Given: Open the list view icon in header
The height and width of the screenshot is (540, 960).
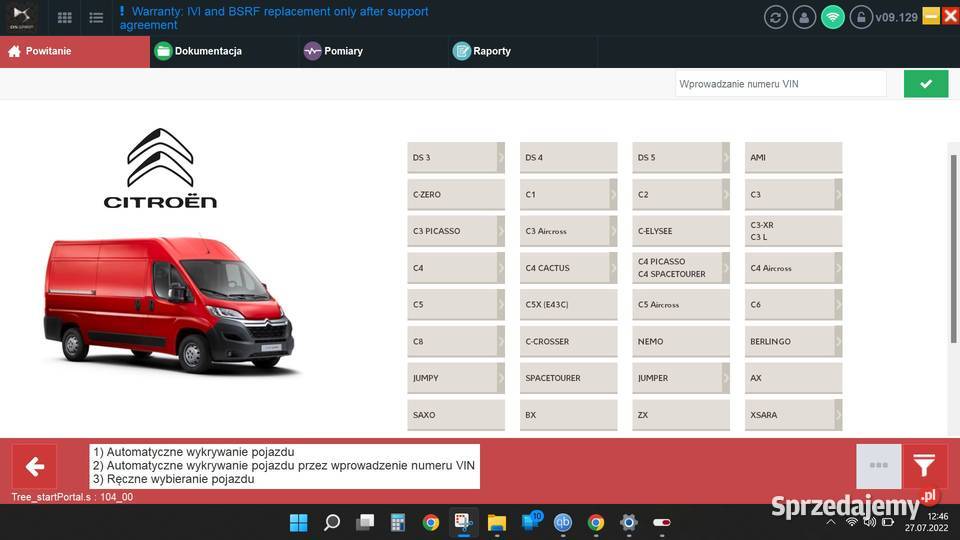Looking at the screenshot, I should coord(96,17).
